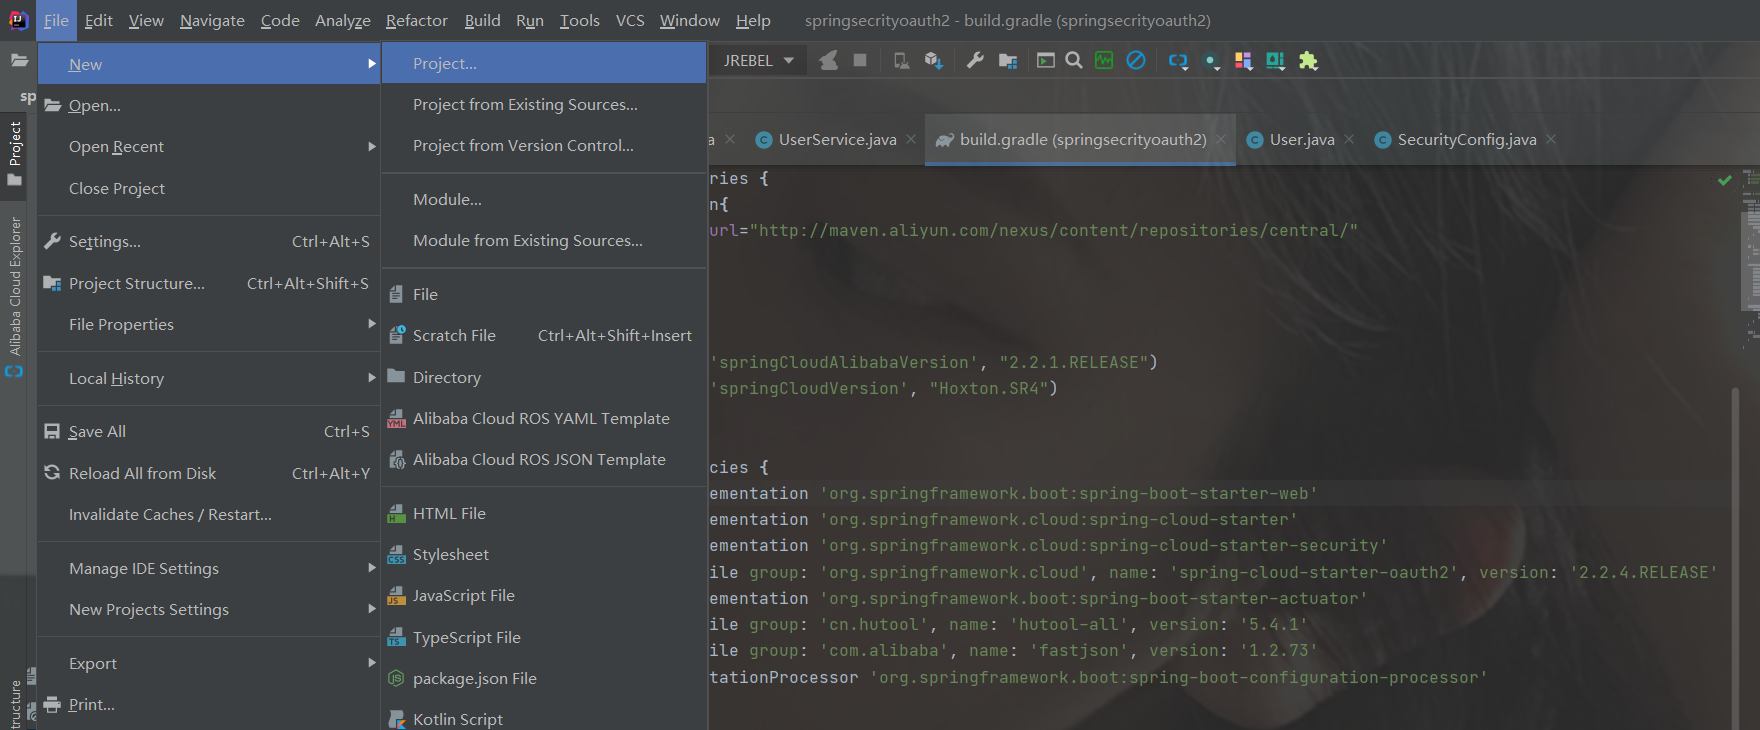Screen dimensions: 1760x730
Task: Close the build.gradle editor tab
Action: pos(1221,139)
